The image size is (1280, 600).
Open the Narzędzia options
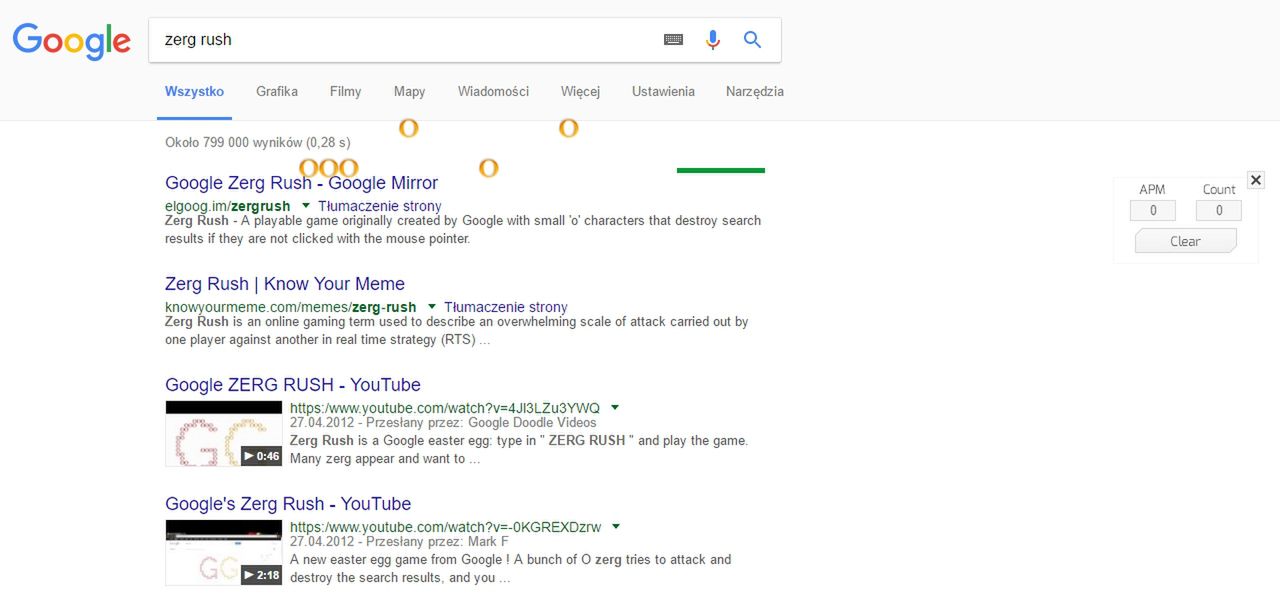coord(755,91)
